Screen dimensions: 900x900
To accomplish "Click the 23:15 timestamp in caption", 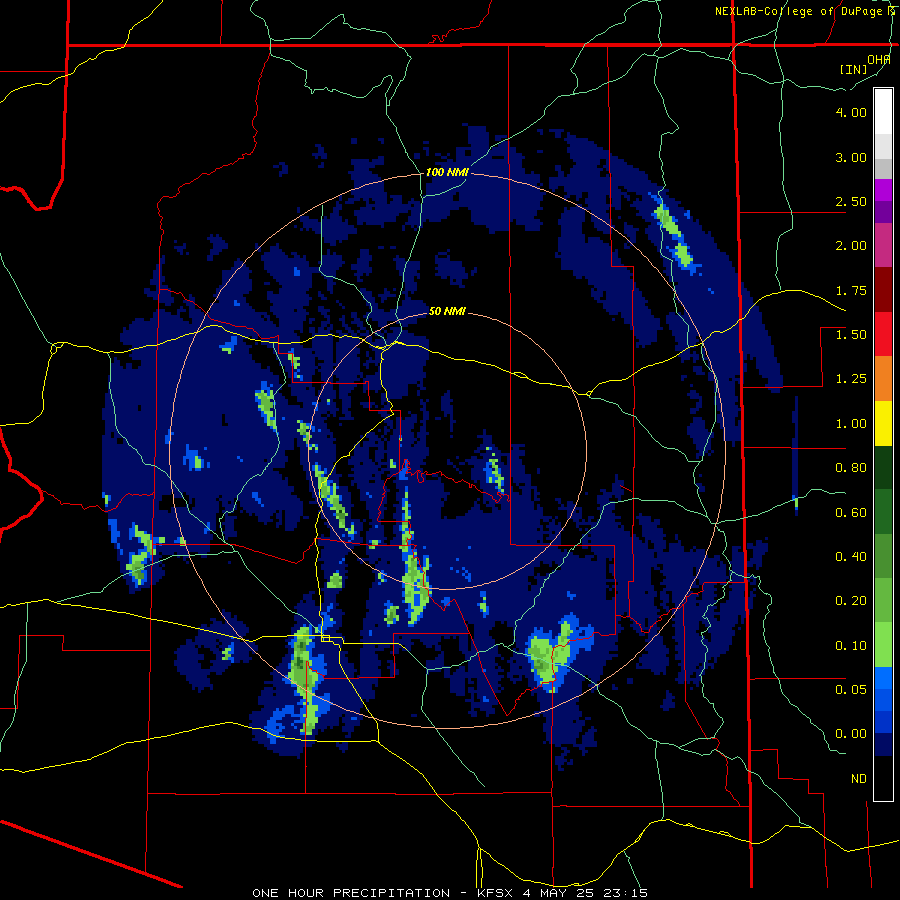I will (626, 893).
